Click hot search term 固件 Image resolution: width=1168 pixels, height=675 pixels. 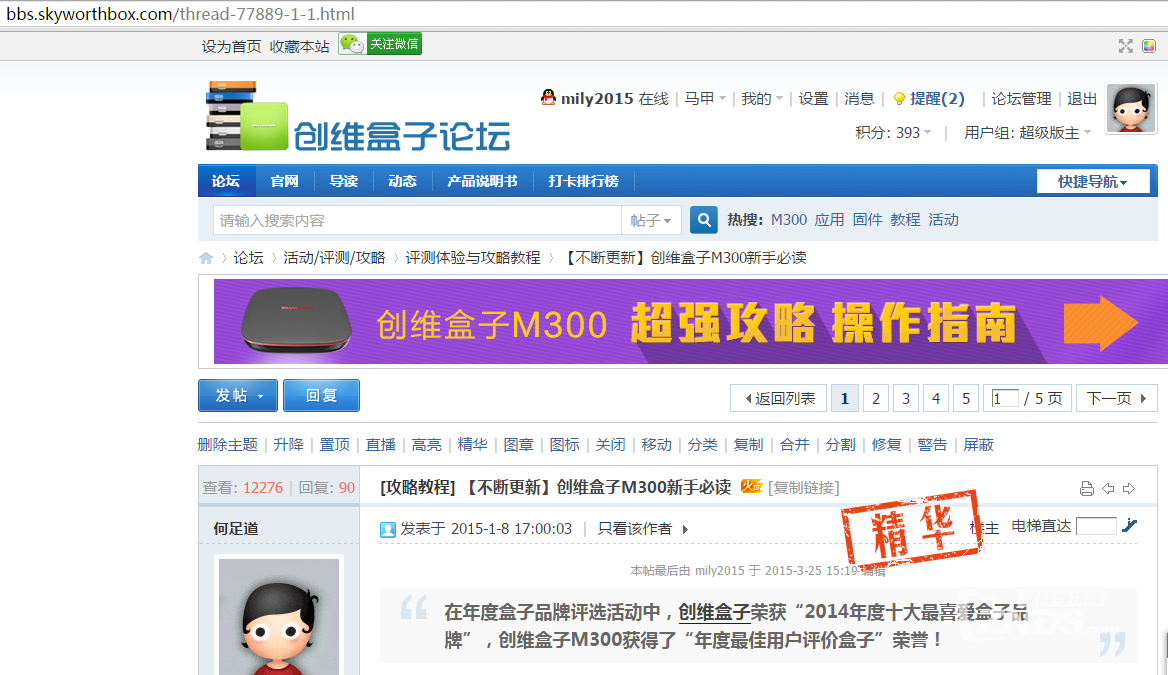867,220
